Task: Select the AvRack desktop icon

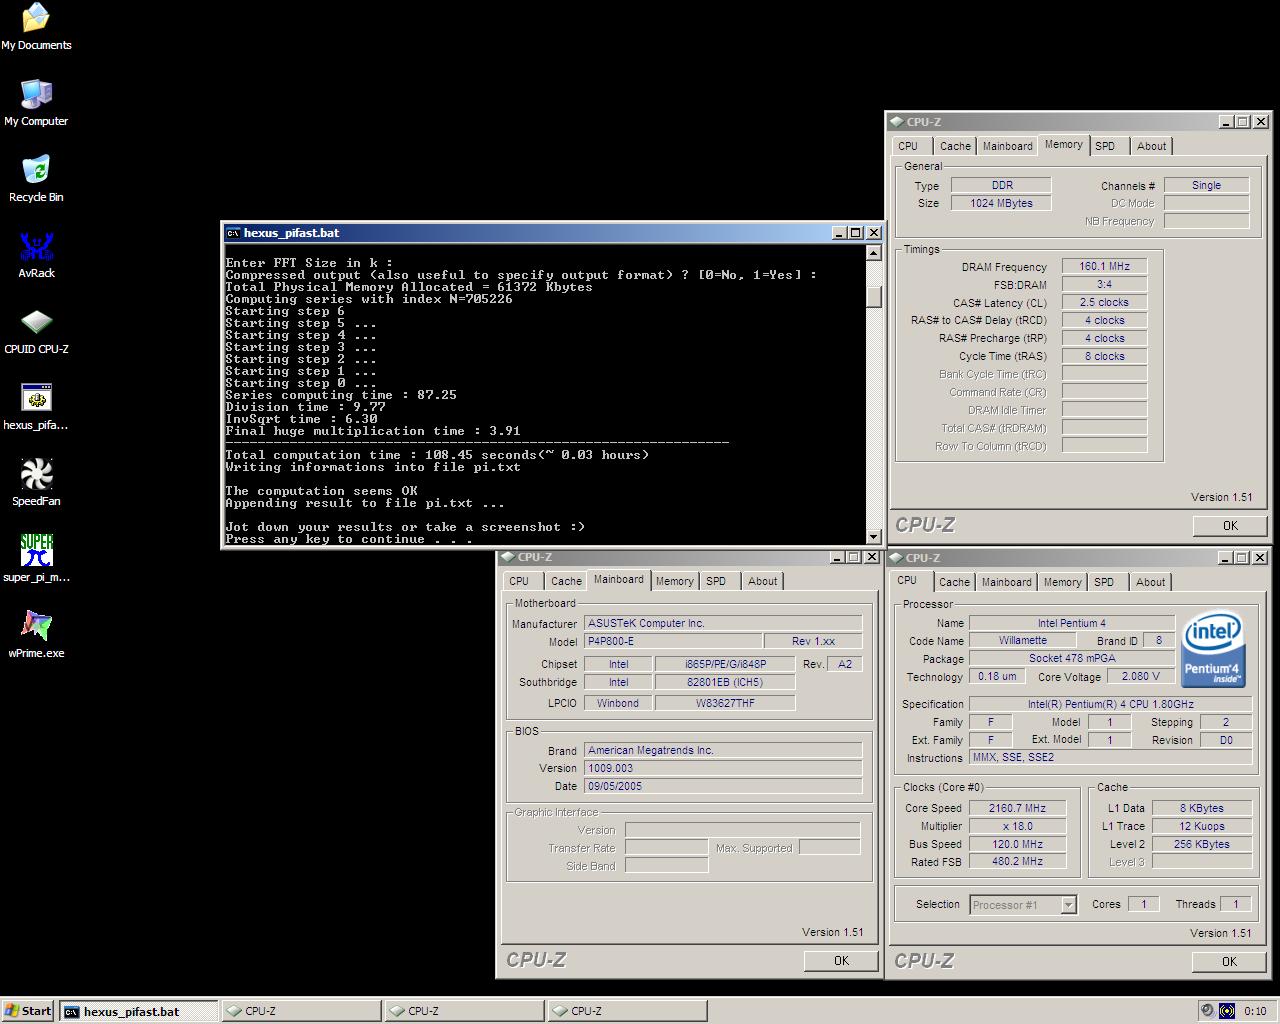Action: click(36, 255)
